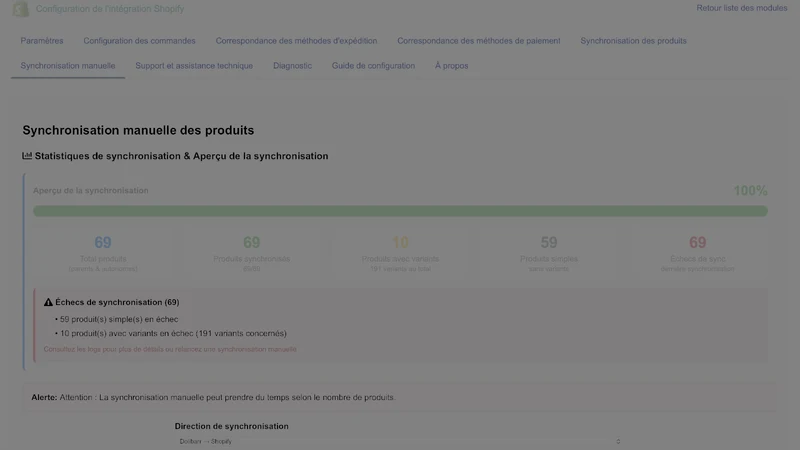Click the 100% progress value

(750, 191)
